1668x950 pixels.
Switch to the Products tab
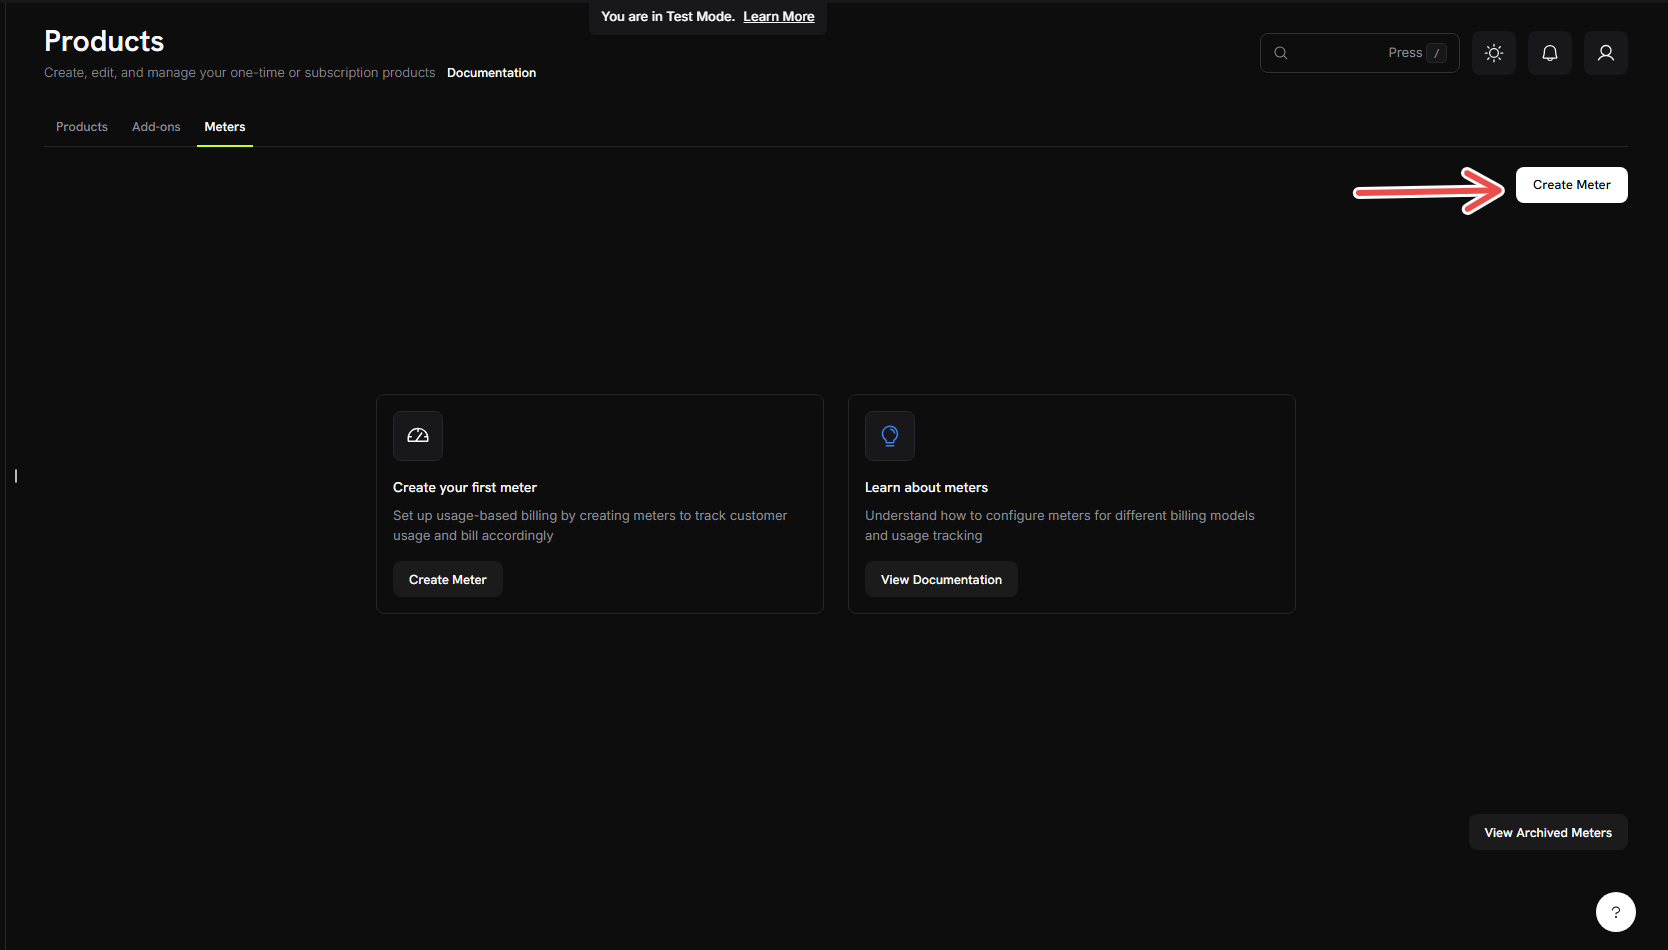click(82, 127)
